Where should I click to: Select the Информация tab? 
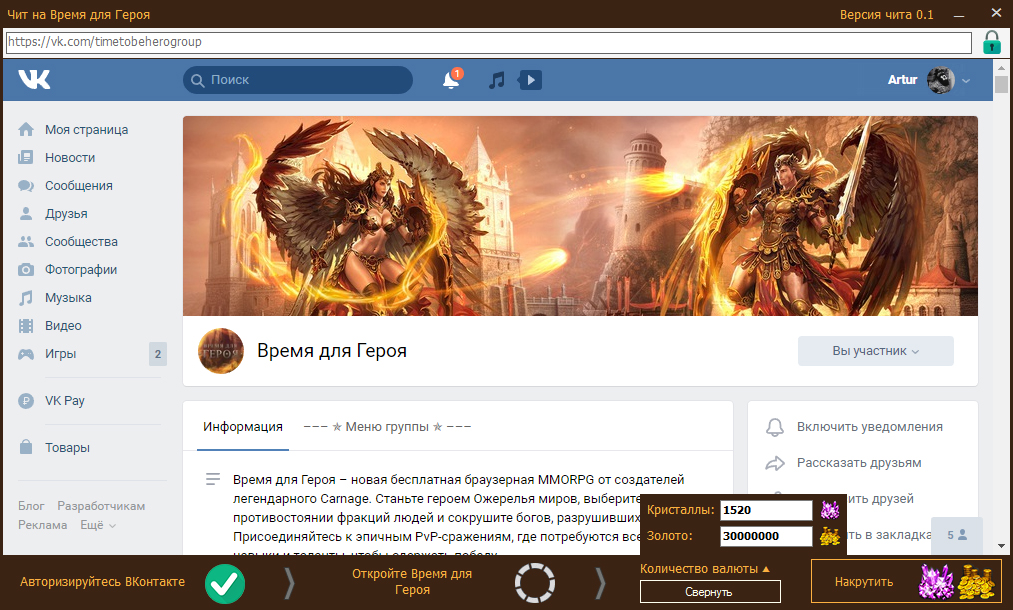[242, 426]
